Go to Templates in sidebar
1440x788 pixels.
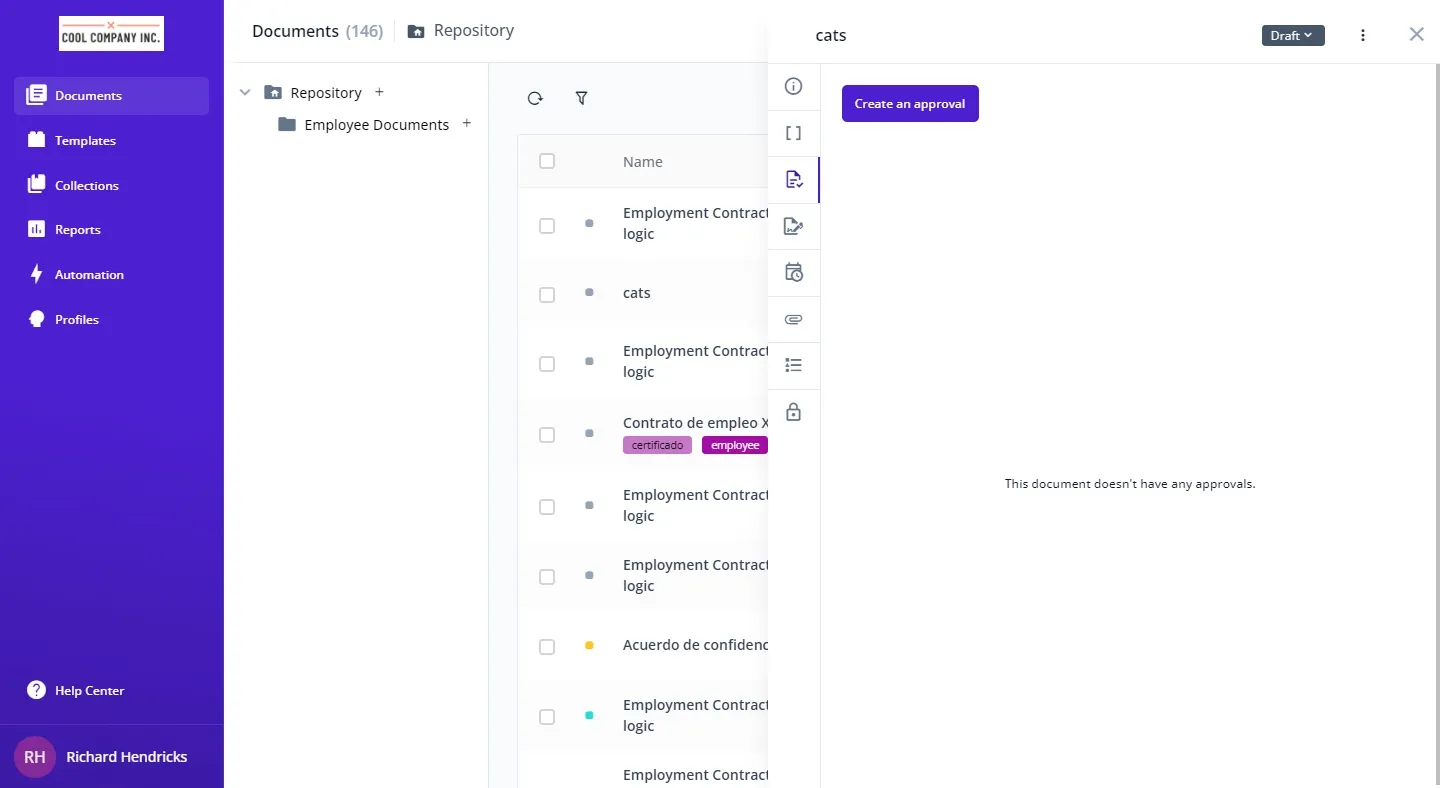85,141
